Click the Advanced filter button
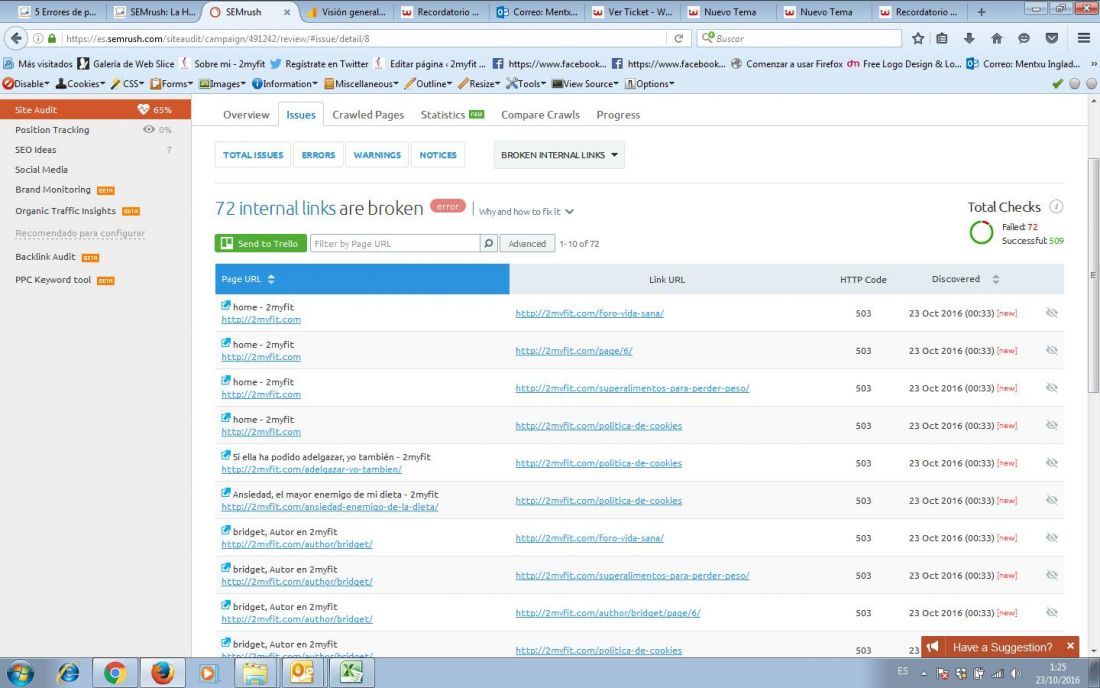This screenshot has width=1100, height=688. pos(527,243)
